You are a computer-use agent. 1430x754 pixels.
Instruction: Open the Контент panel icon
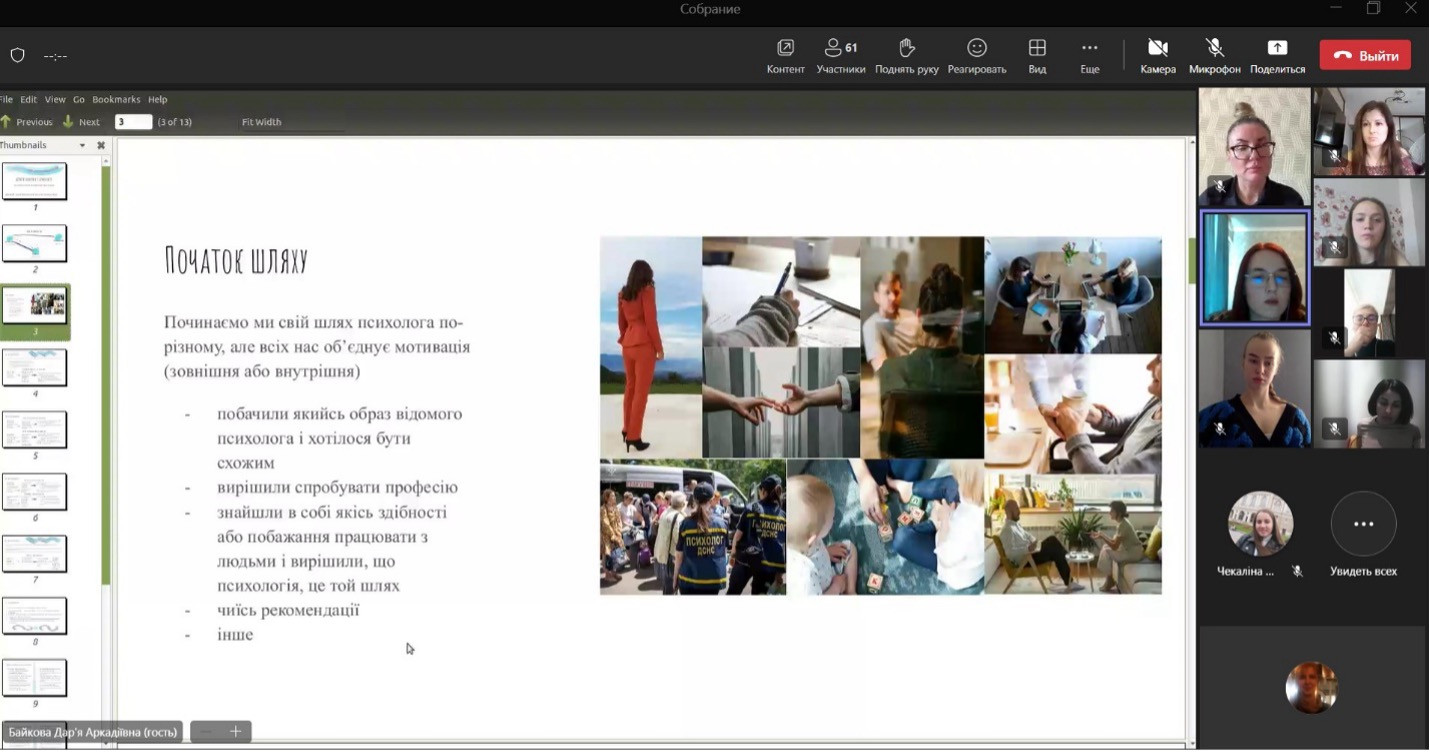coord(785,49)
